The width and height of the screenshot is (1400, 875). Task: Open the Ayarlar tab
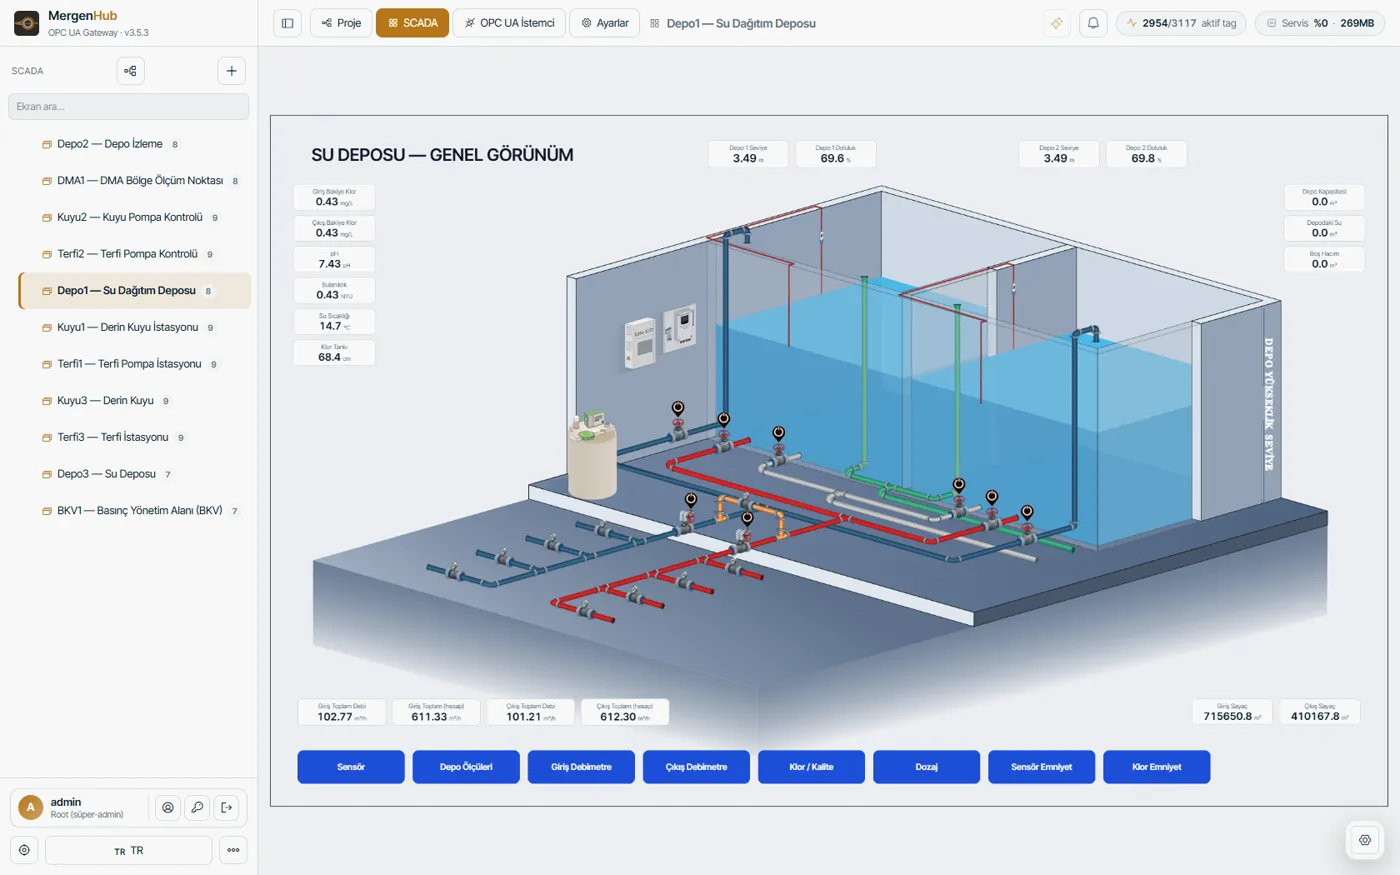[604, 23]
